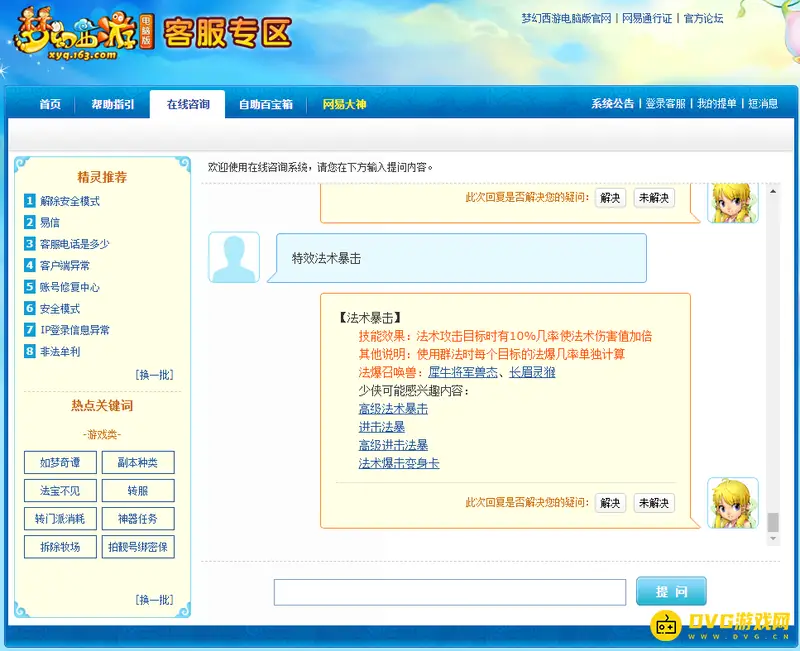Click 未解决 in the top partial reply

(654, 197)
